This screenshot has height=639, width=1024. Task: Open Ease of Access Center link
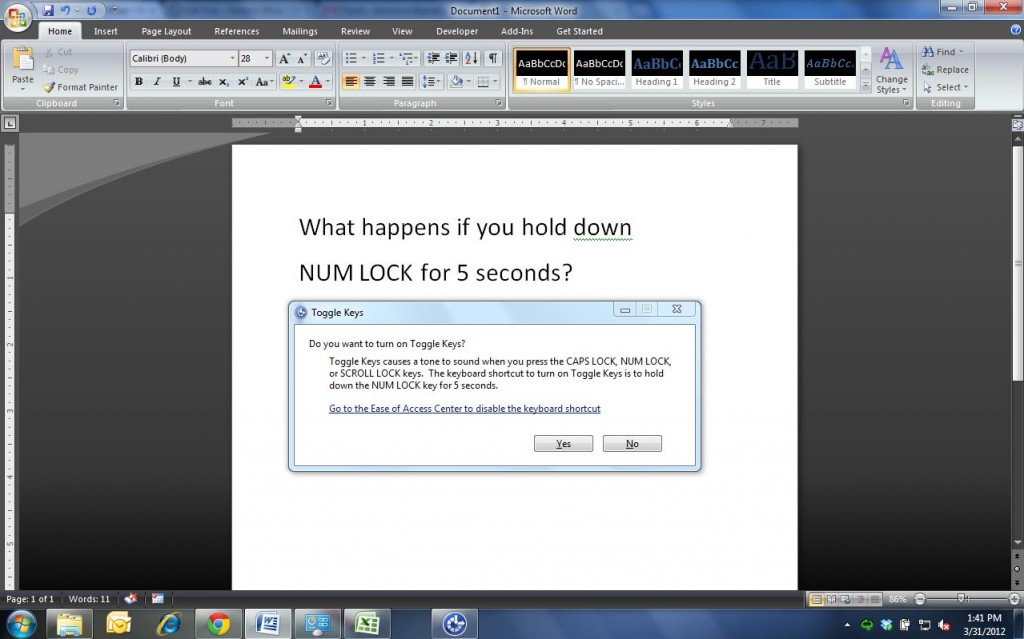point(464,408)
